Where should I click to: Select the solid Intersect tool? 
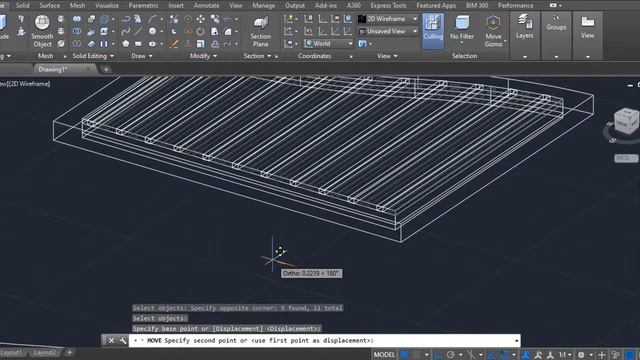tap(77, 44)
